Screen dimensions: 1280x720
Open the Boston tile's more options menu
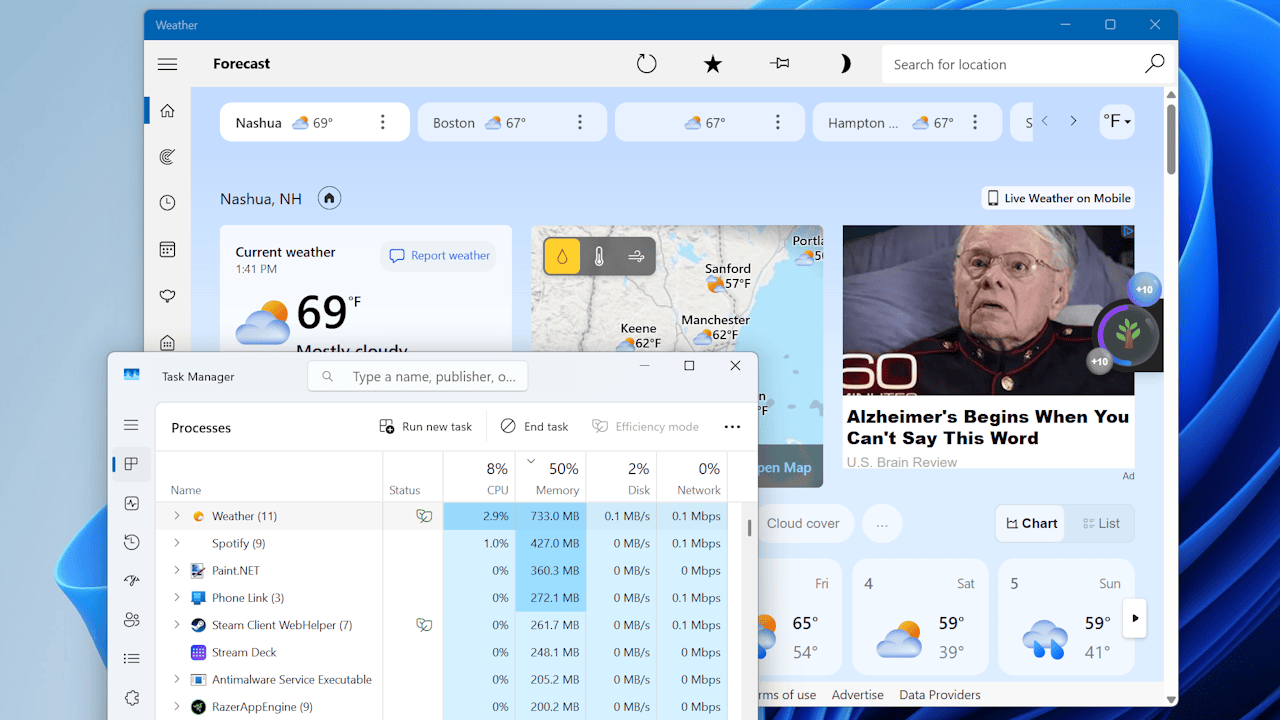pos(580,123)
